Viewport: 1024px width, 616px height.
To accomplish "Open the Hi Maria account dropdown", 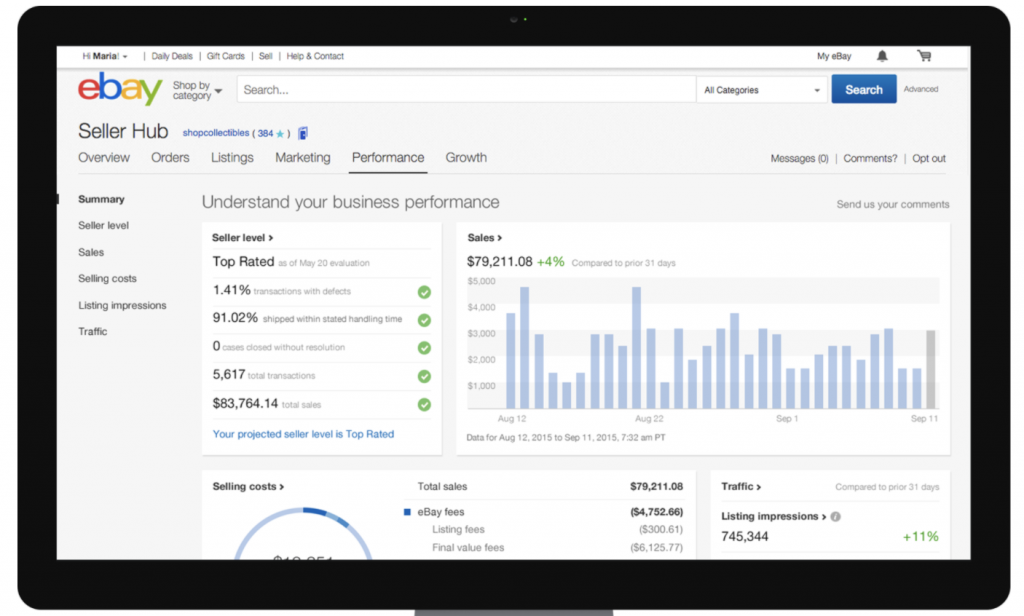I will pos(104,56).
